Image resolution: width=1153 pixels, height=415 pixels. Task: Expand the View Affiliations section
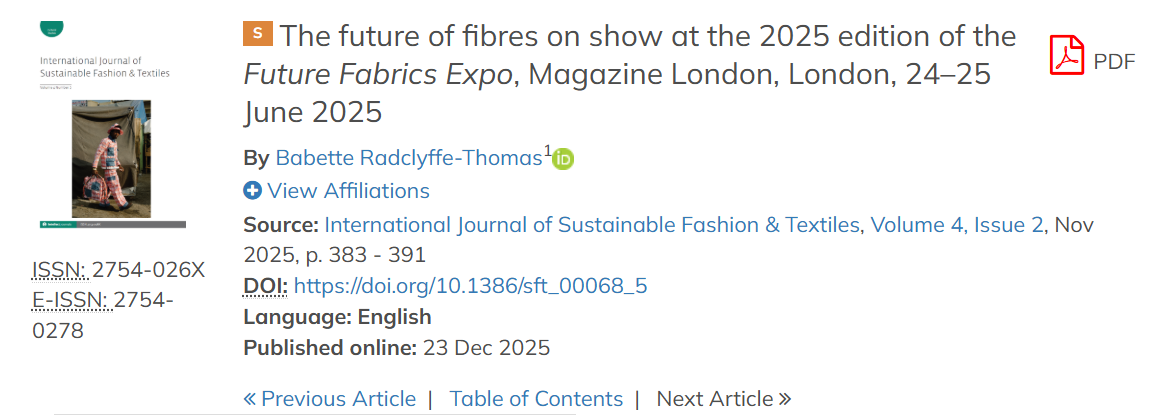tap(348, 191)
